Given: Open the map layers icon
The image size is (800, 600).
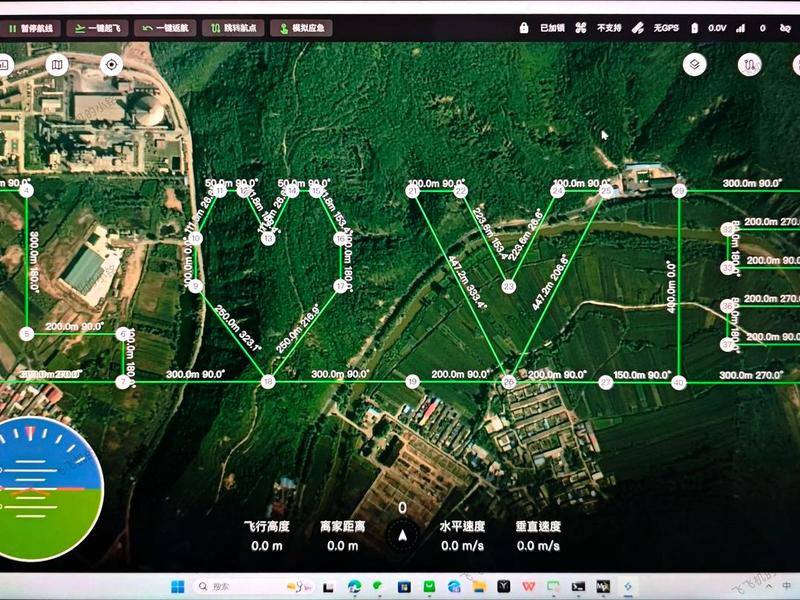Looking at the screenshot, I should [694, 65].
